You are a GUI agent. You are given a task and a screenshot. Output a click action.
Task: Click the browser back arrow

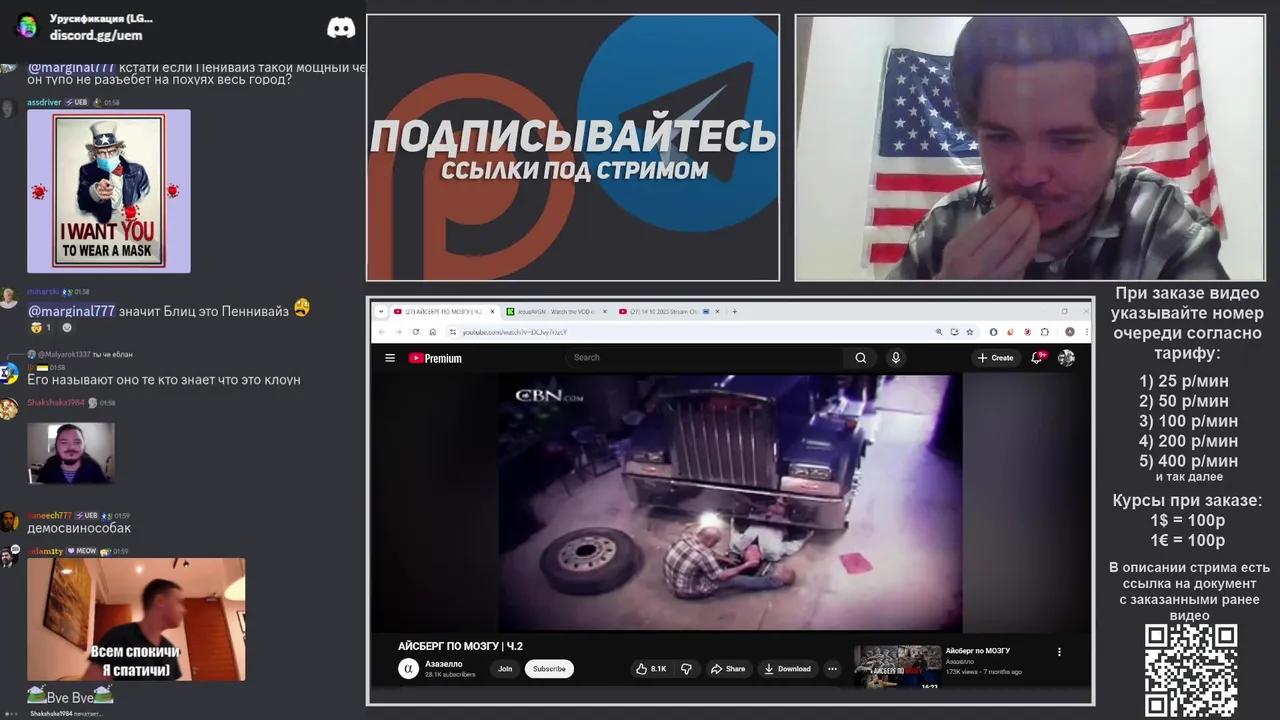[381, 332]
